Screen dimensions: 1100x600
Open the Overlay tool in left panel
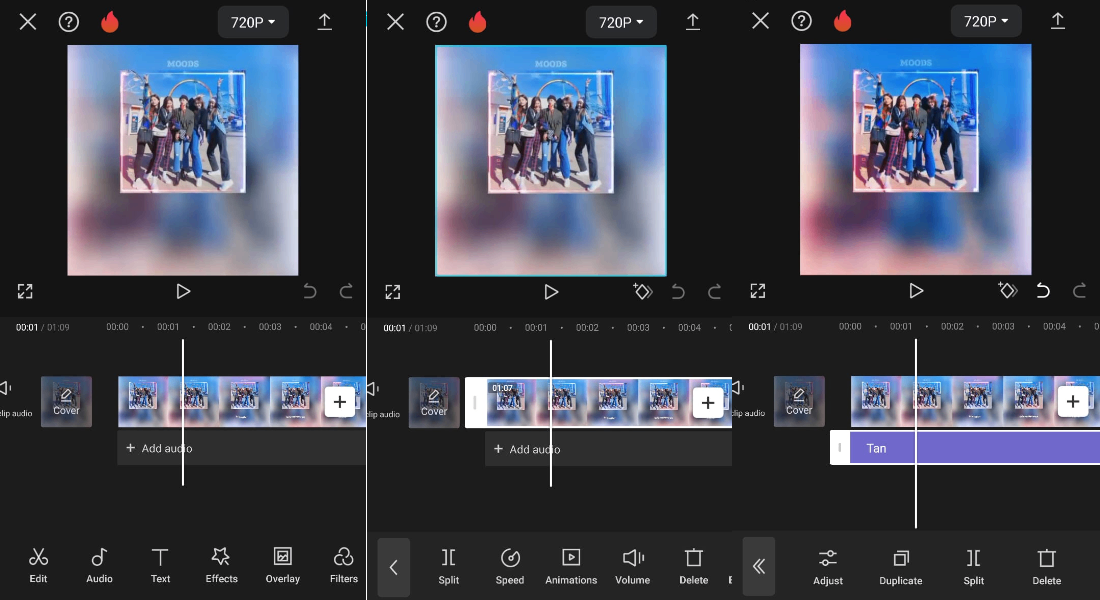click(x=283, y=566)
